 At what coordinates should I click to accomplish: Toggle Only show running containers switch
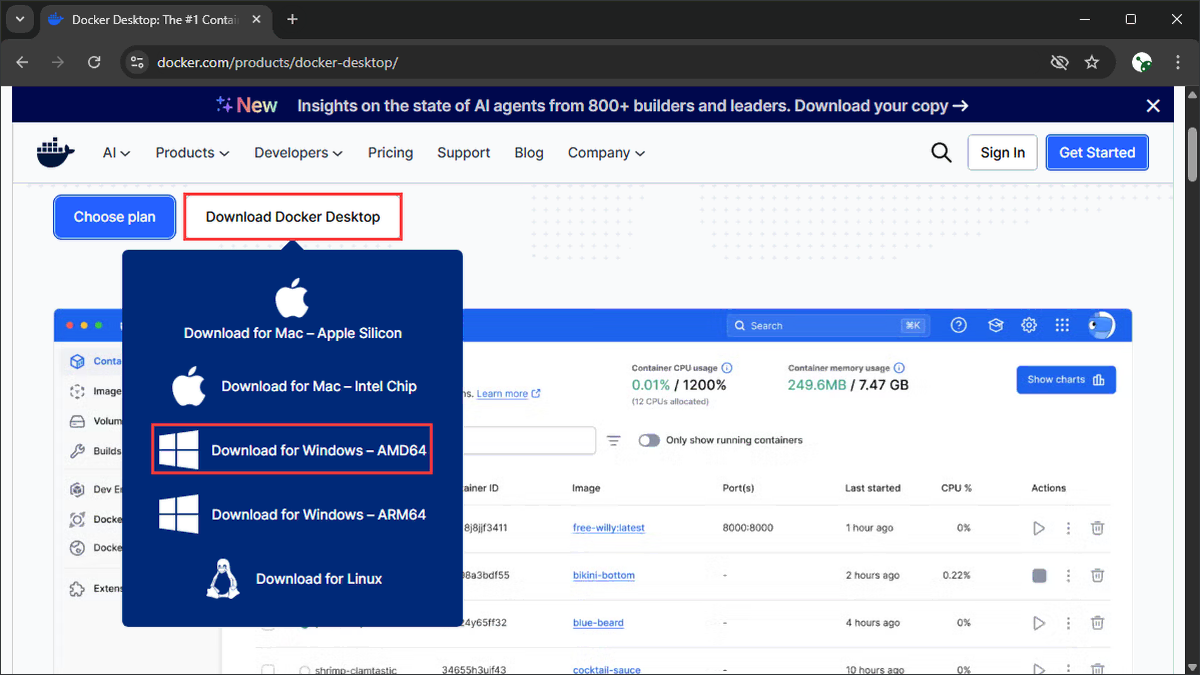(649, 440)
